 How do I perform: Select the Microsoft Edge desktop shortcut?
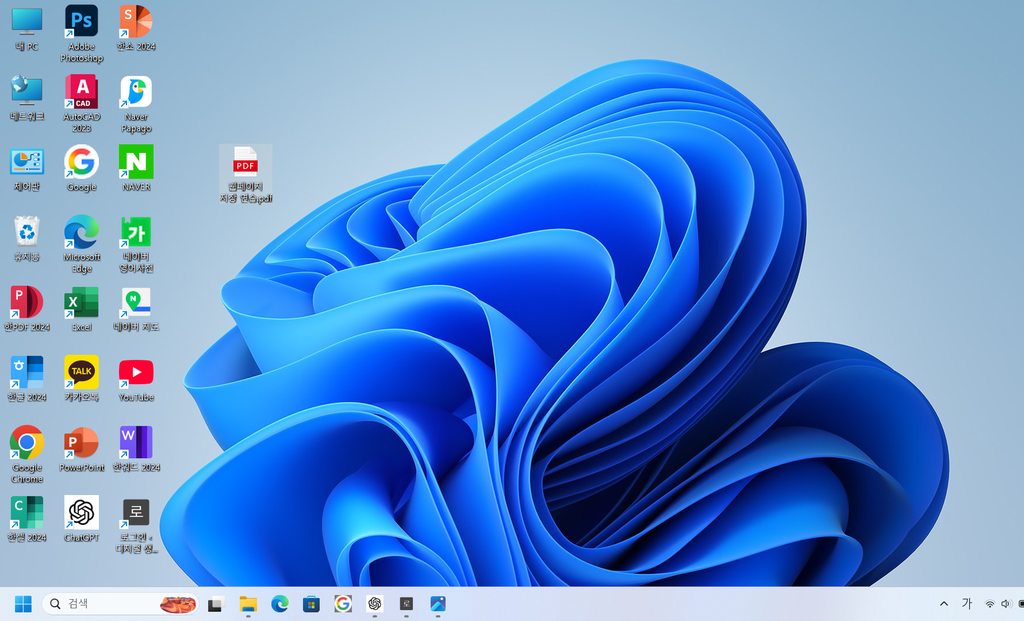[x=82, y=244]
